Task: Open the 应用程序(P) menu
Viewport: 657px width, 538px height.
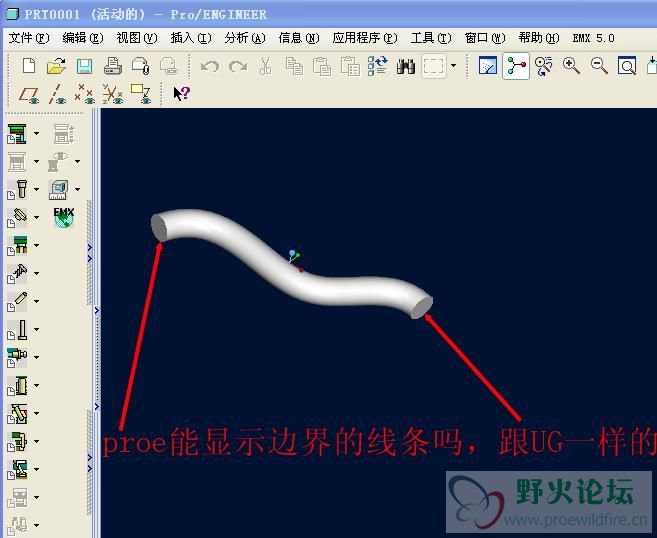Action: coord(365,38)
